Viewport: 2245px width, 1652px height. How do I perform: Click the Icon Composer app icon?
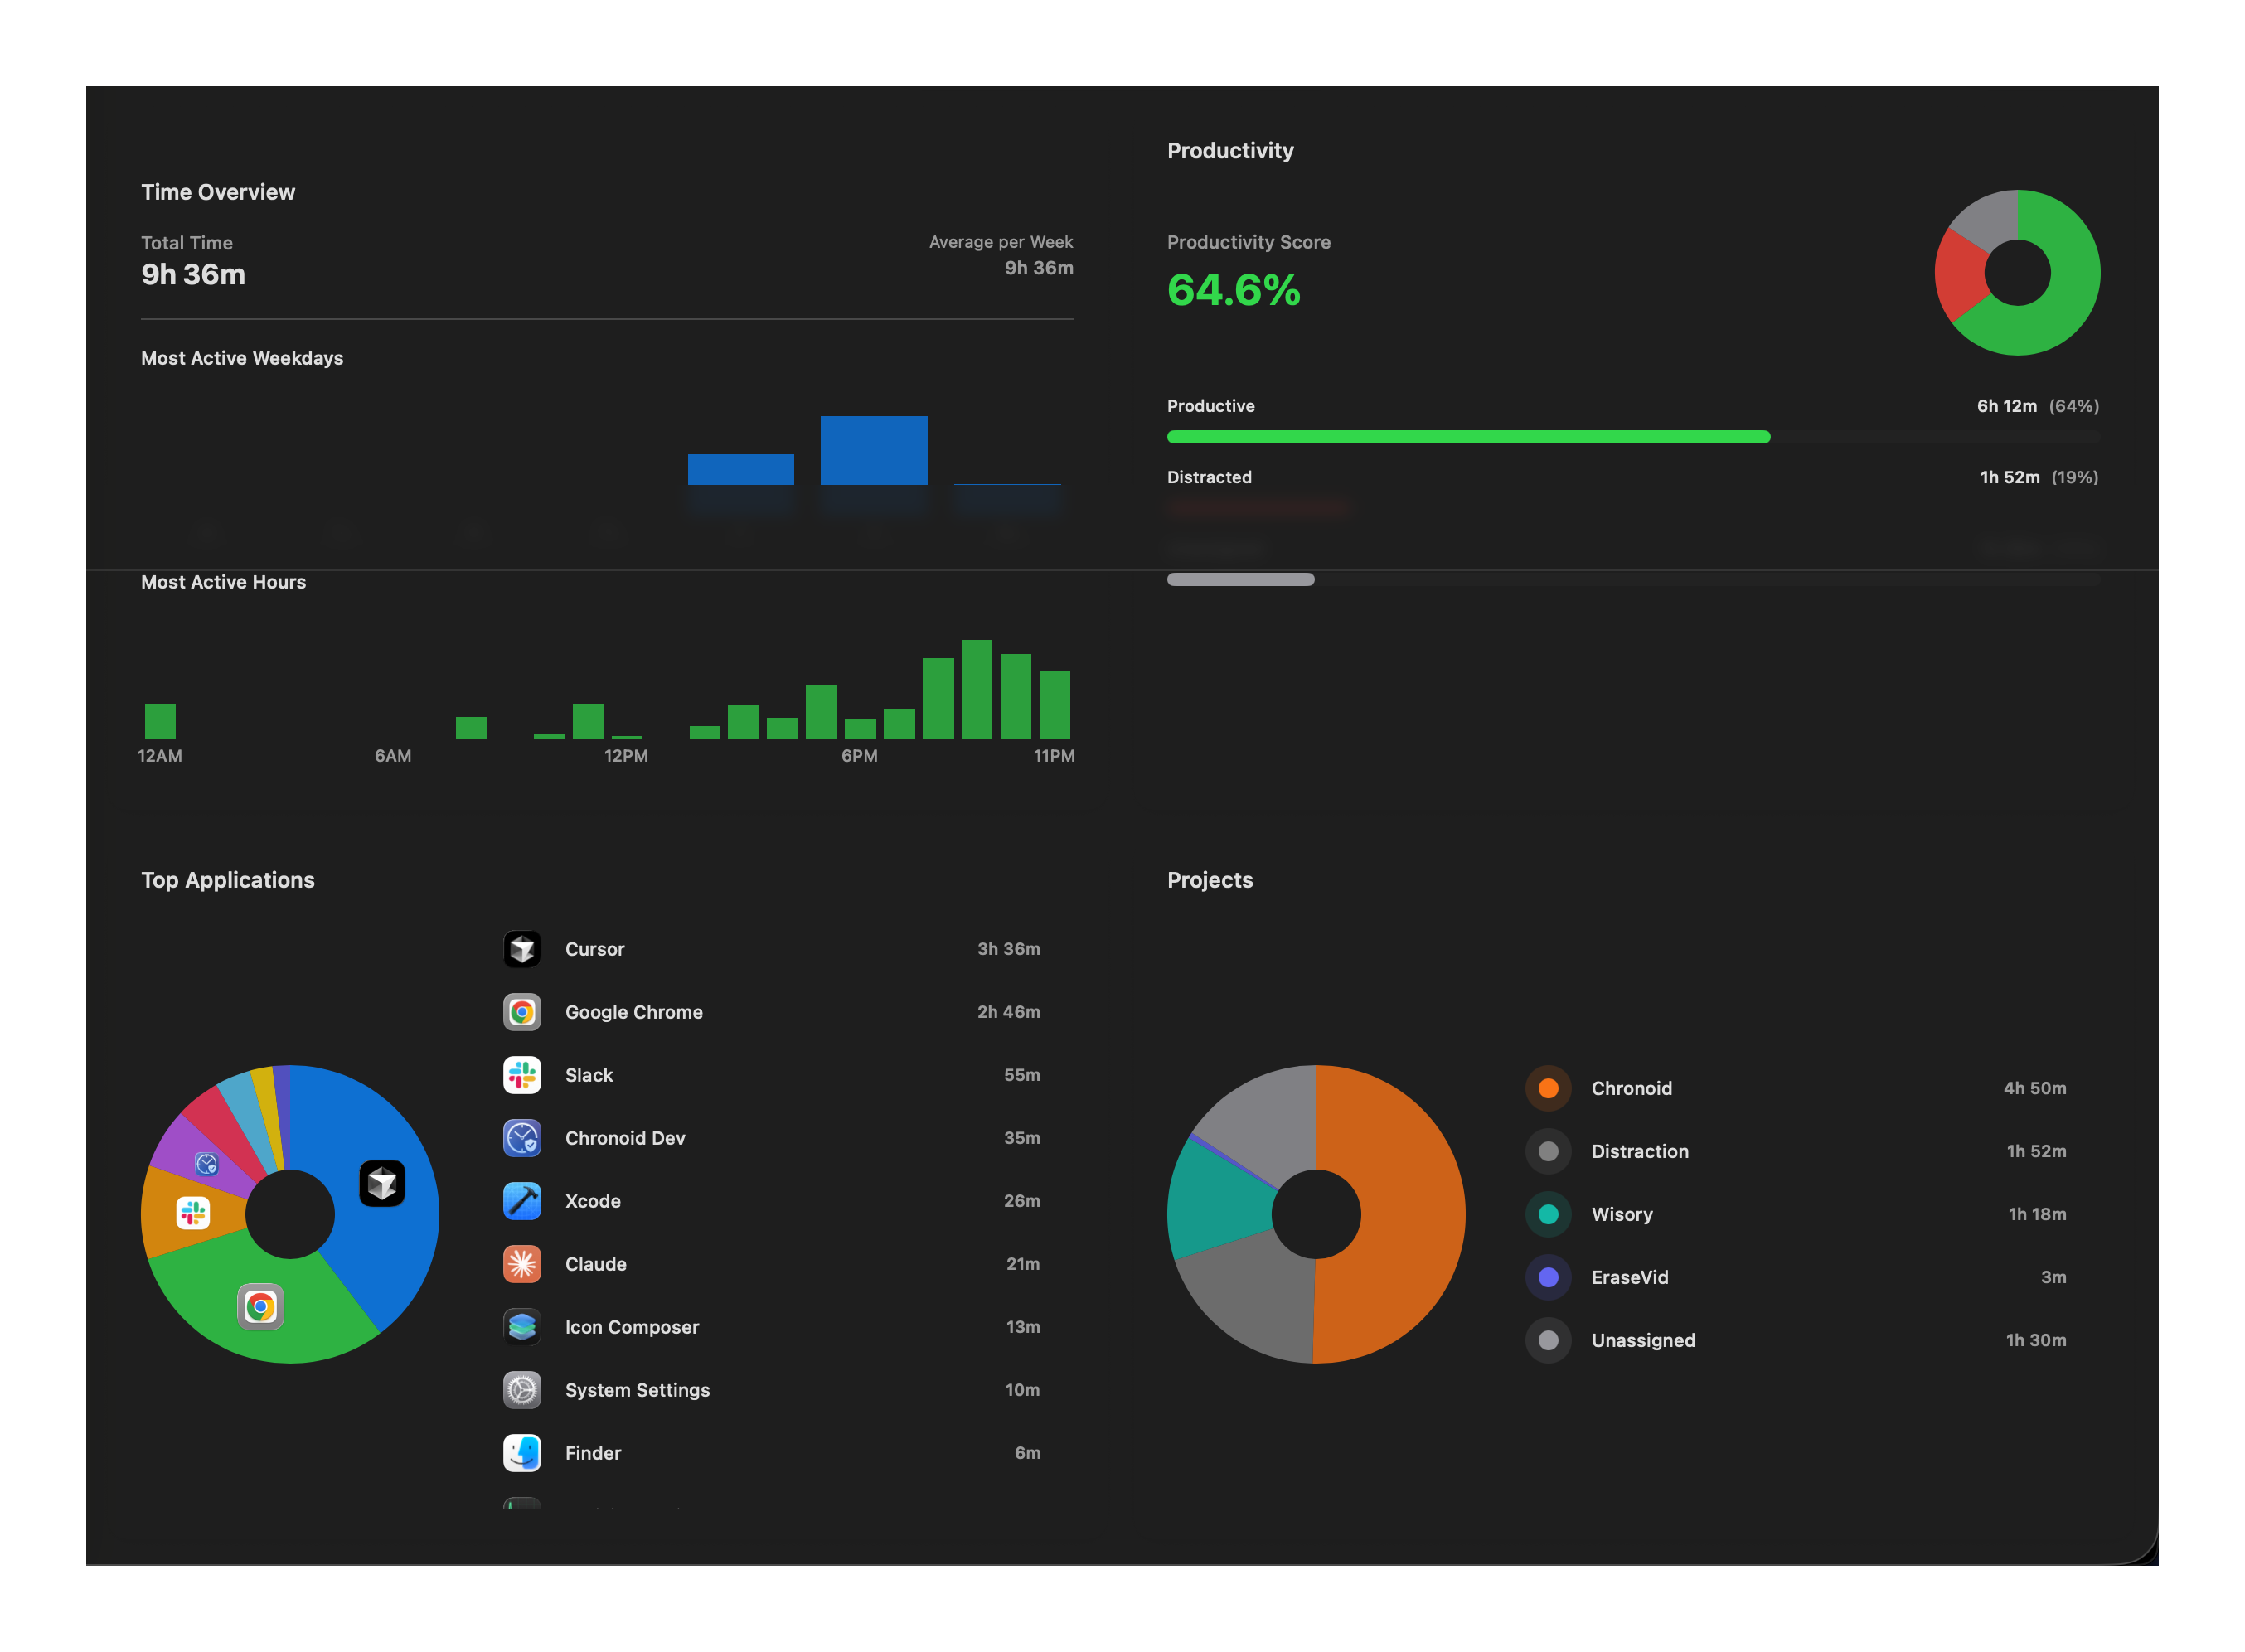pos(522,1327)
